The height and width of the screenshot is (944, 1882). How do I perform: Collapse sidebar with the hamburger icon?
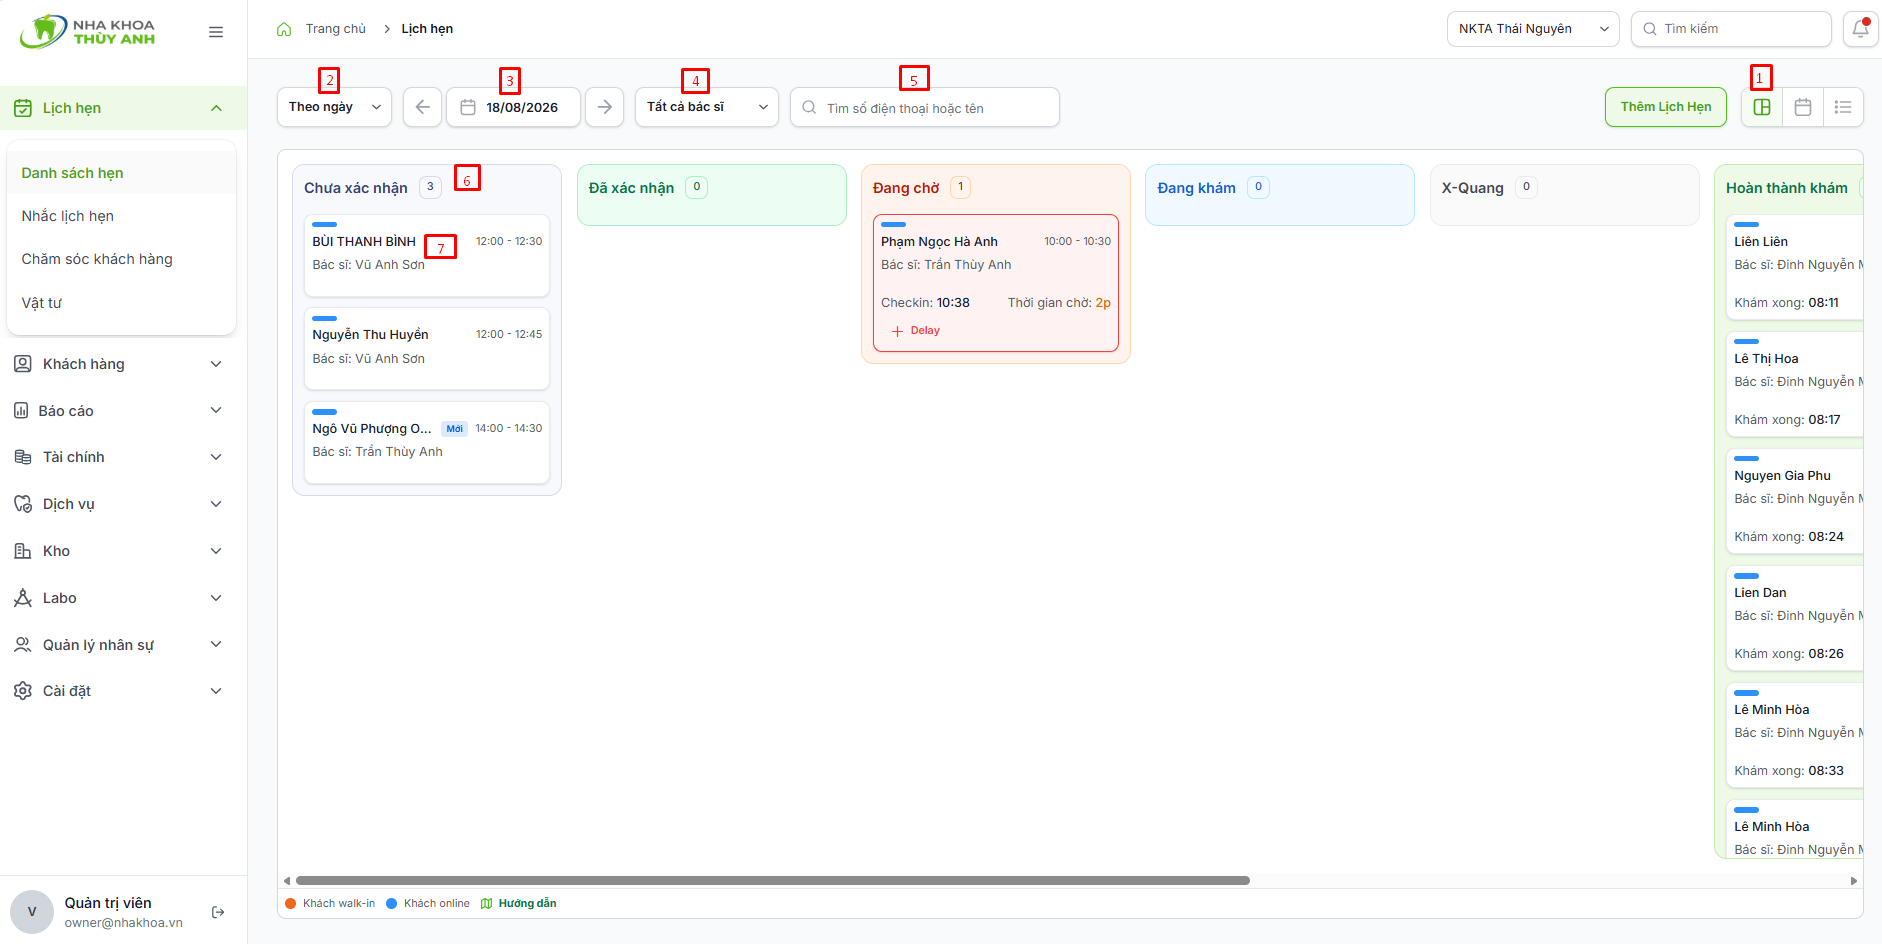[216, 32]
